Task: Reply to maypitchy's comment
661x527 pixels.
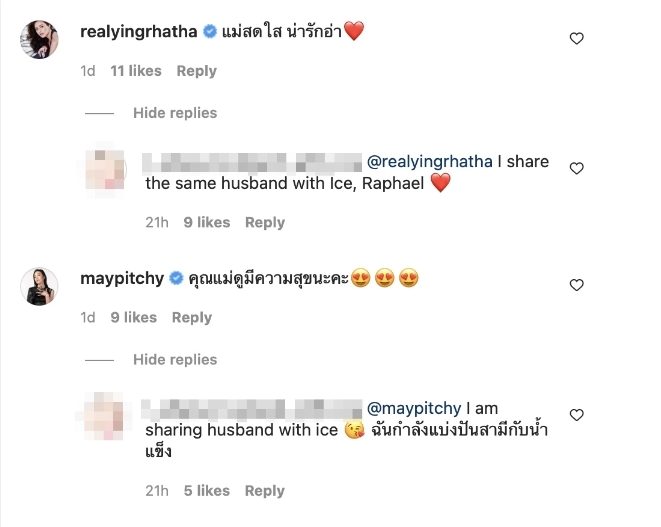Action: pyautogui.click(x=192, y=317)
